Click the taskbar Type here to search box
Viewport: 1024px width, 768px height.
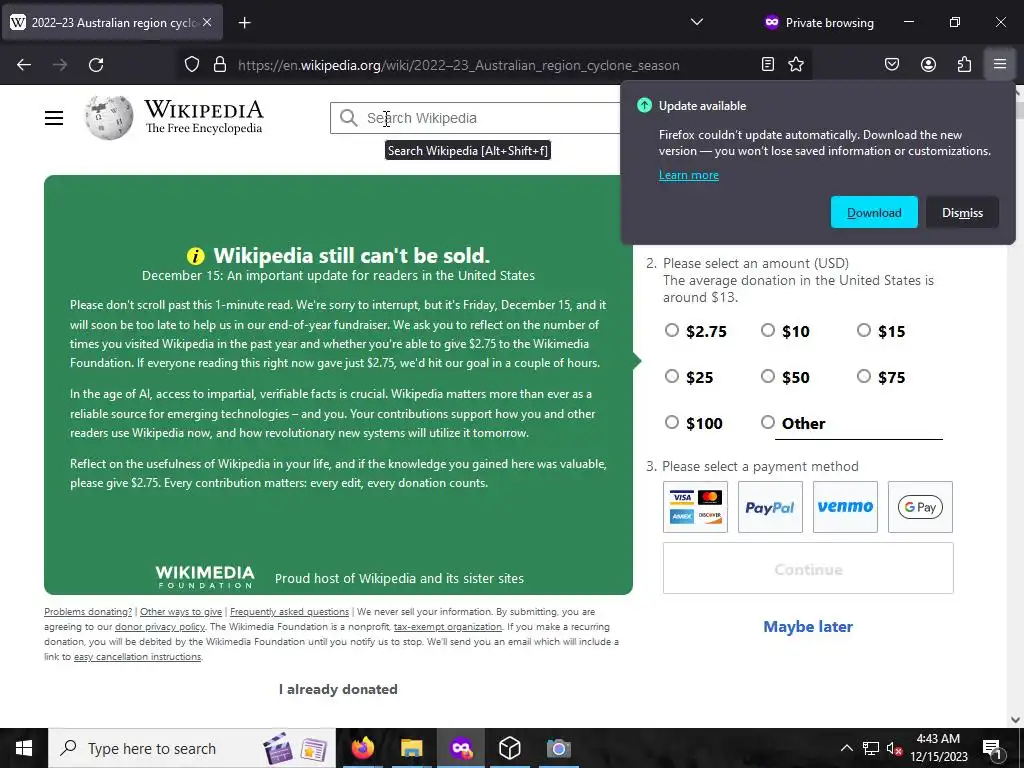click(191, 748)
